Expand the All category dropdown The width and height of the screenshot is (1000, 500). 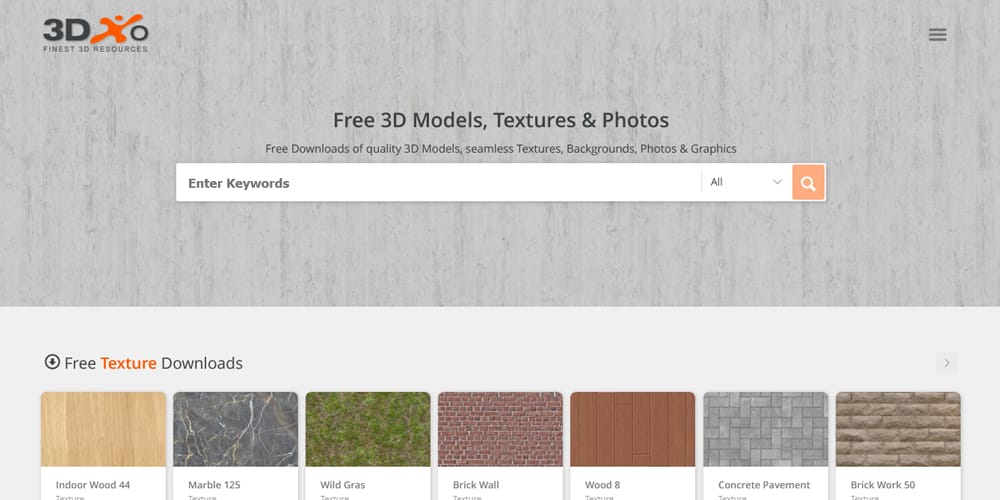[x=745, y=183]
